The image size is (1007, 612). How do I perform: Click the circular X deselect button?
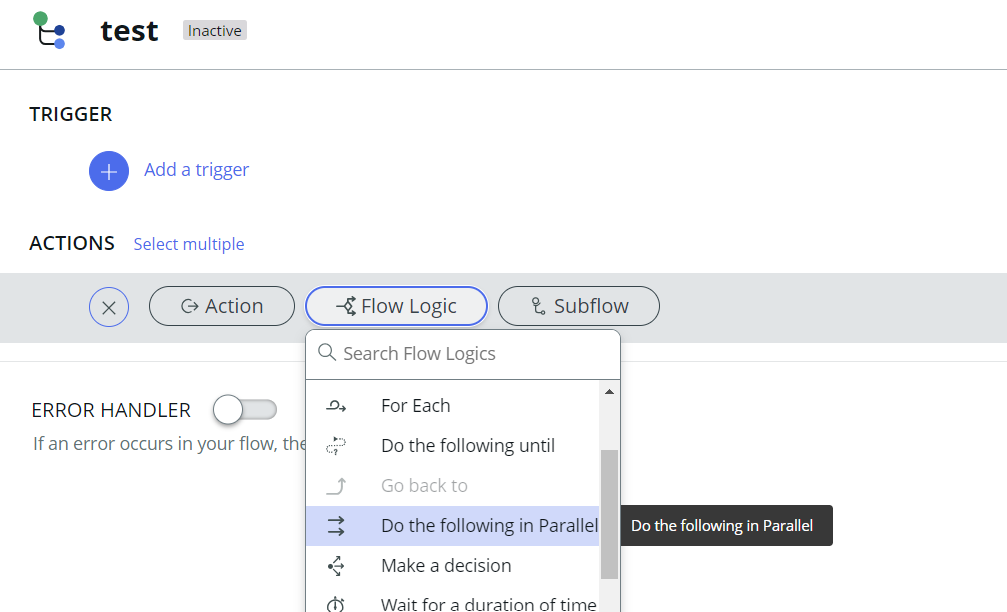109,306
